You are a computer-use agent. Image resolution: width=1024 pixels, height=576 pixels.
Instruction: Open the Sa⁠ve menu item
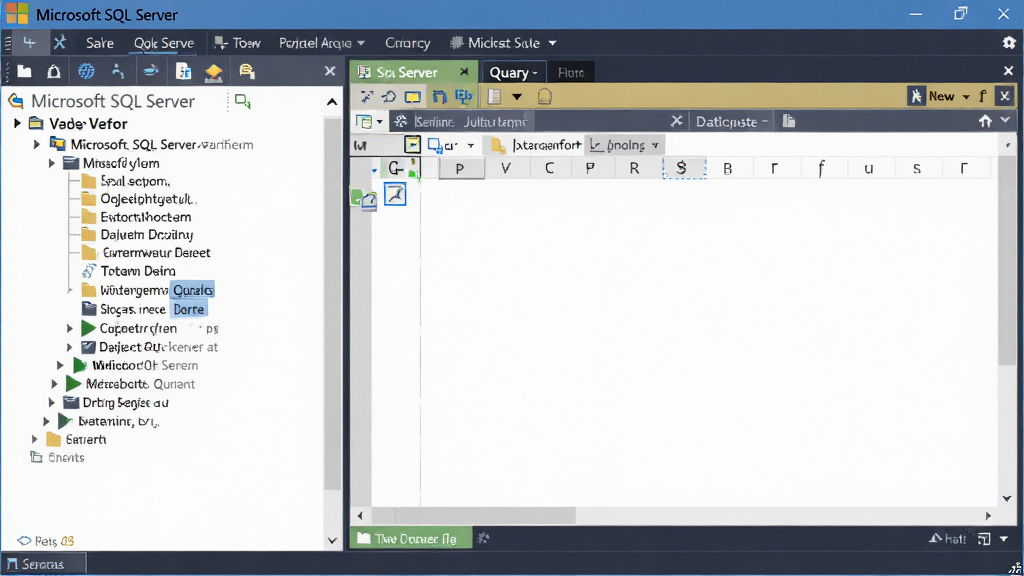100,43
